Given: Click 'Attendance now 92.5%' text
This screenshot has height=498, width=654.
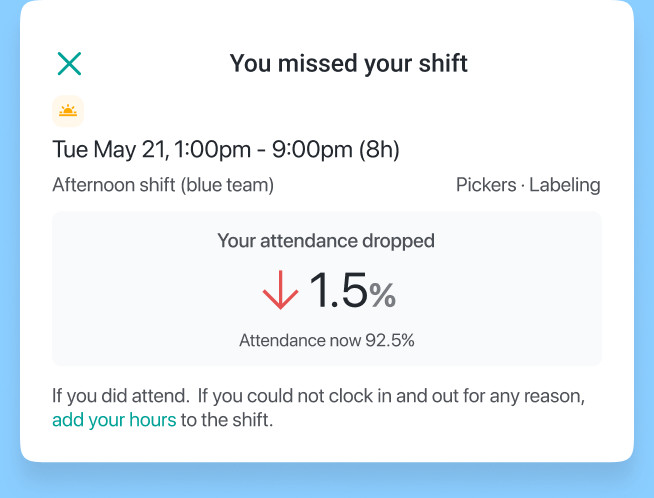Looking at the screenshot, I should pos(326,340).
